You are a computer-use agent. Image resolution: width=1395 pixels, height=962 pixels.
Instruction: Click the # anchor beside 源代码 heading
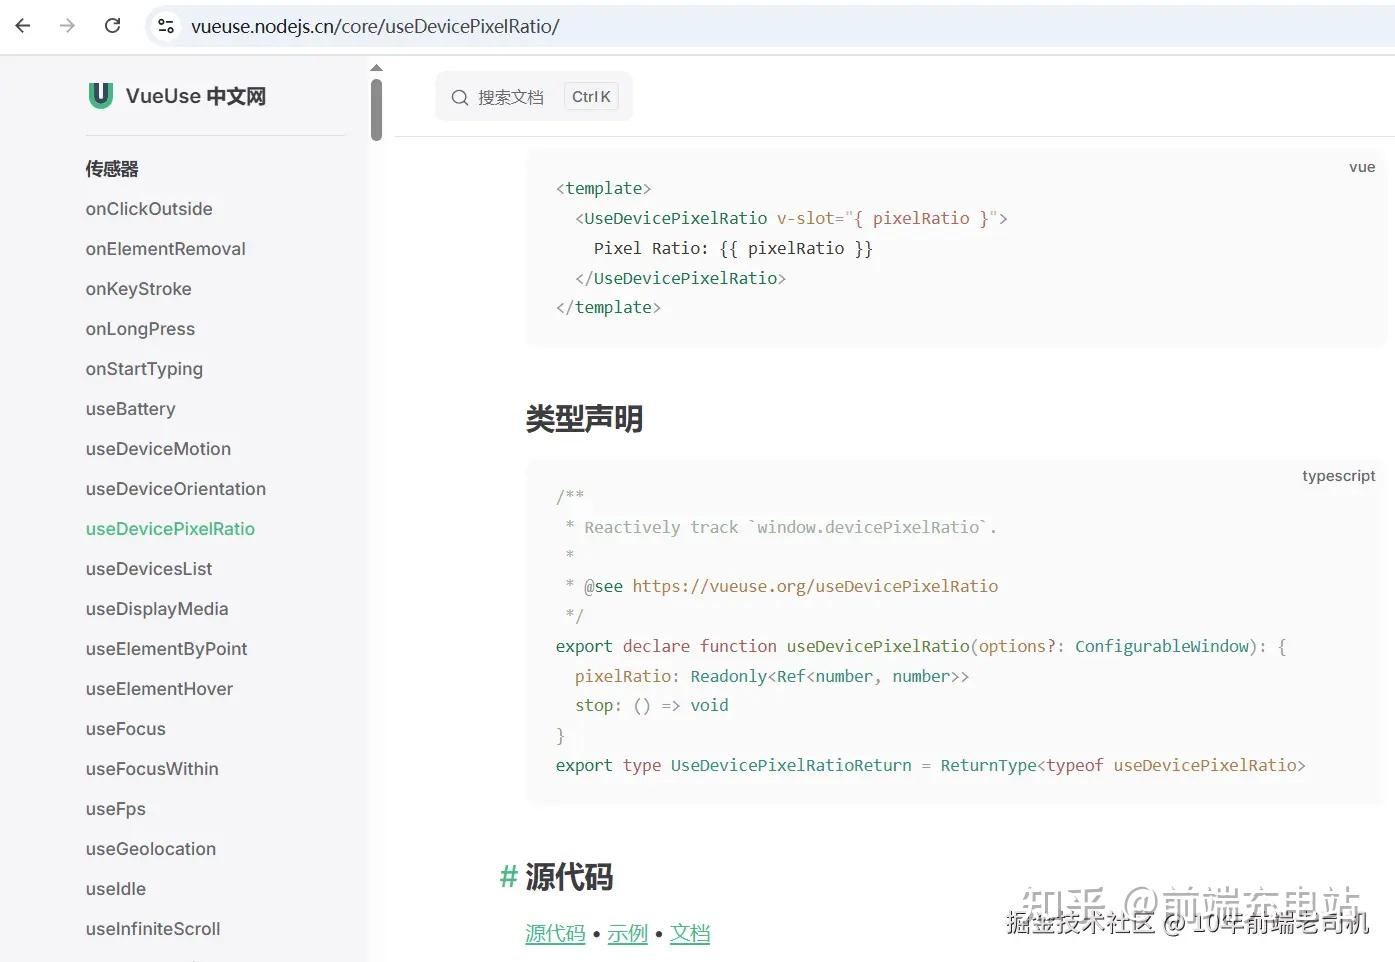pyautogui.click(x=508, y=877)
